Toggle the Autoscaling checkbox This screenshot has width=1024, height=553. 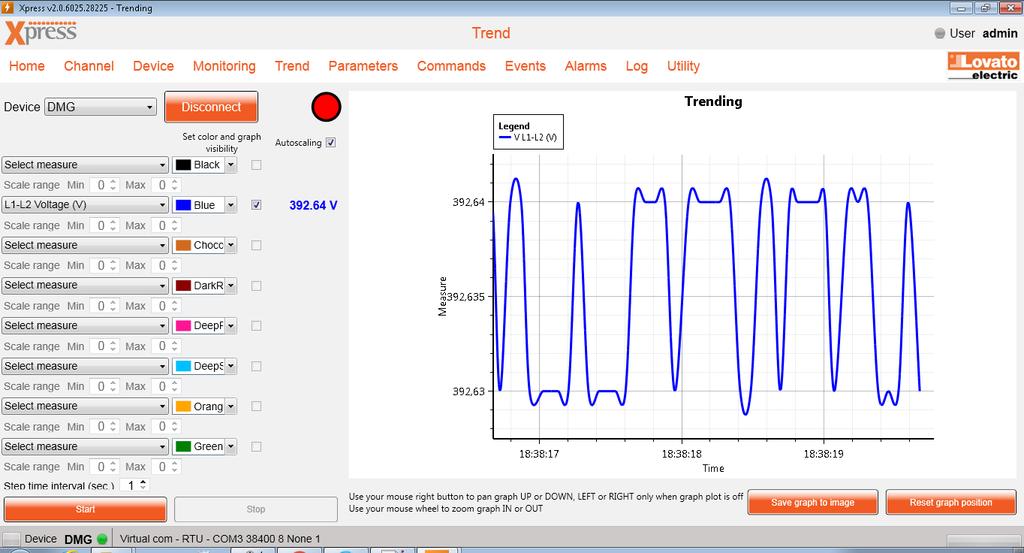click(x=330, y=142)
